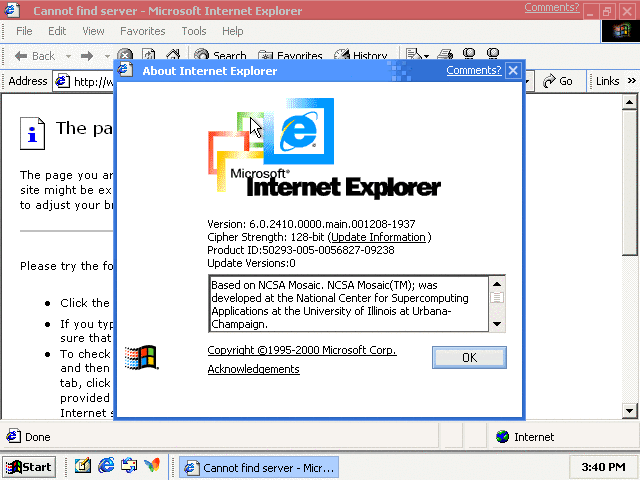Click the Product ID text line

pyautogui.click(x=301, y=250)
